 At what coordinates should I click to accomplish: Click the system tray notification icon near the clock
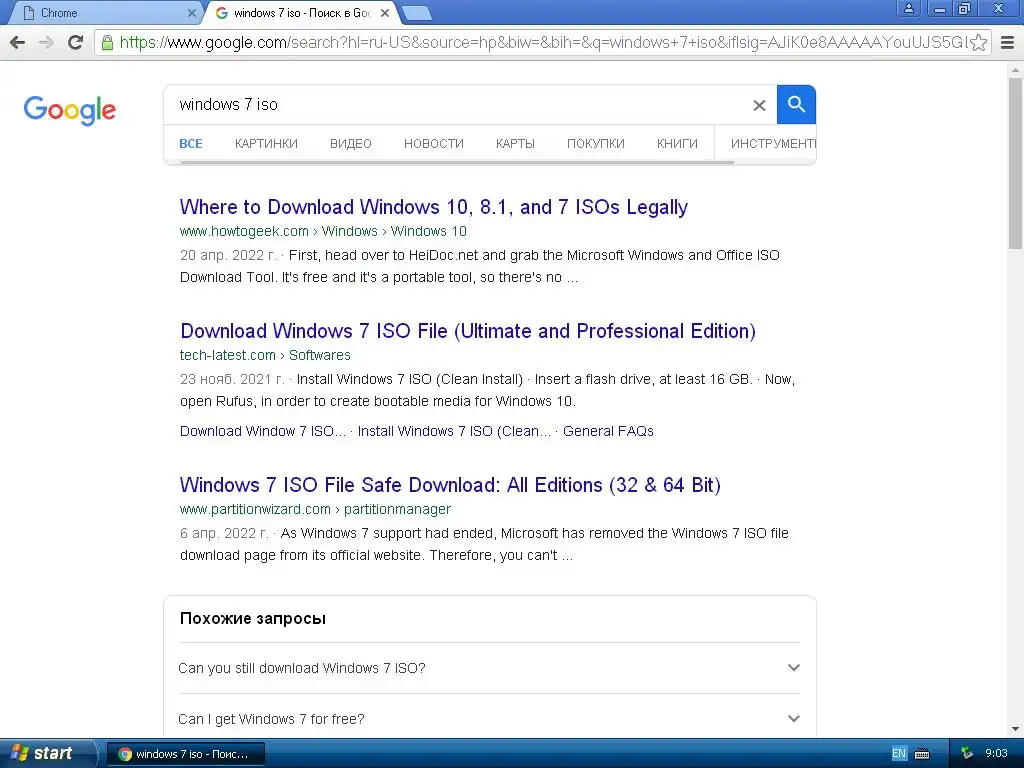click(967, 754)
